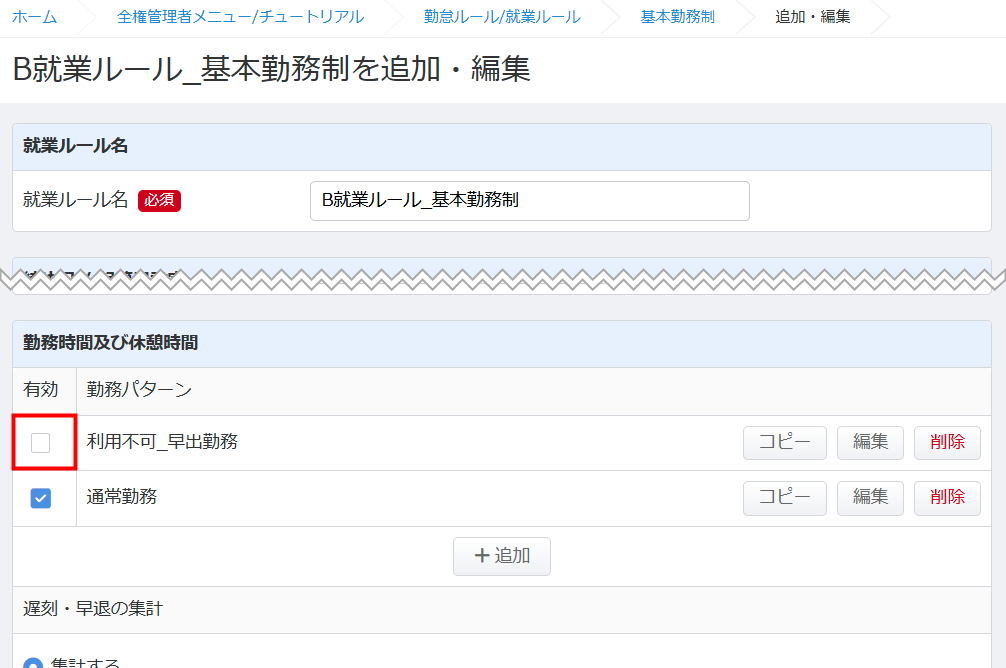The height and width of the screenshot is (668, 1006).
Task: Enable the 利用不可_早出勤務 checkbox
Action: coord(41,443)
